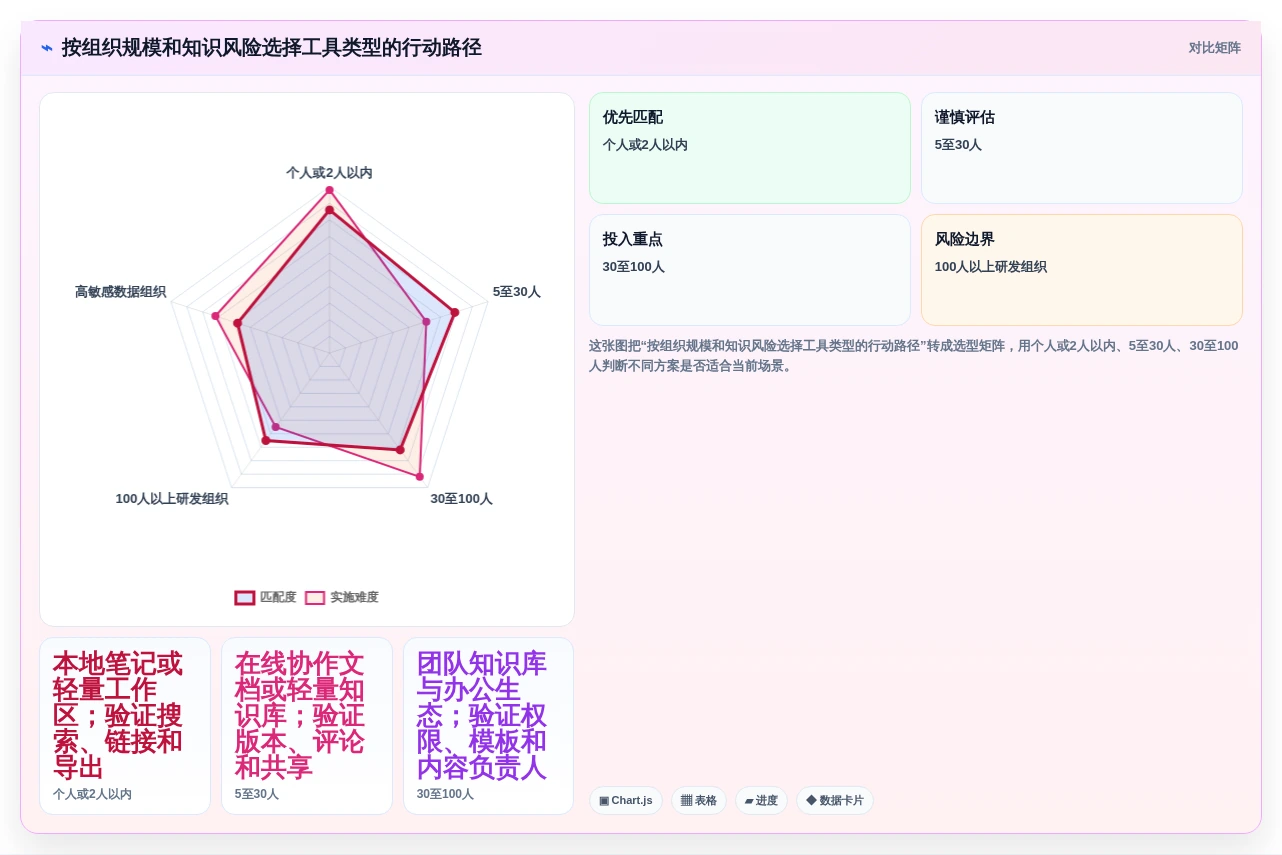
Task: Click the description paragraph starting 这张图把
Action: [x=914, y=356]
